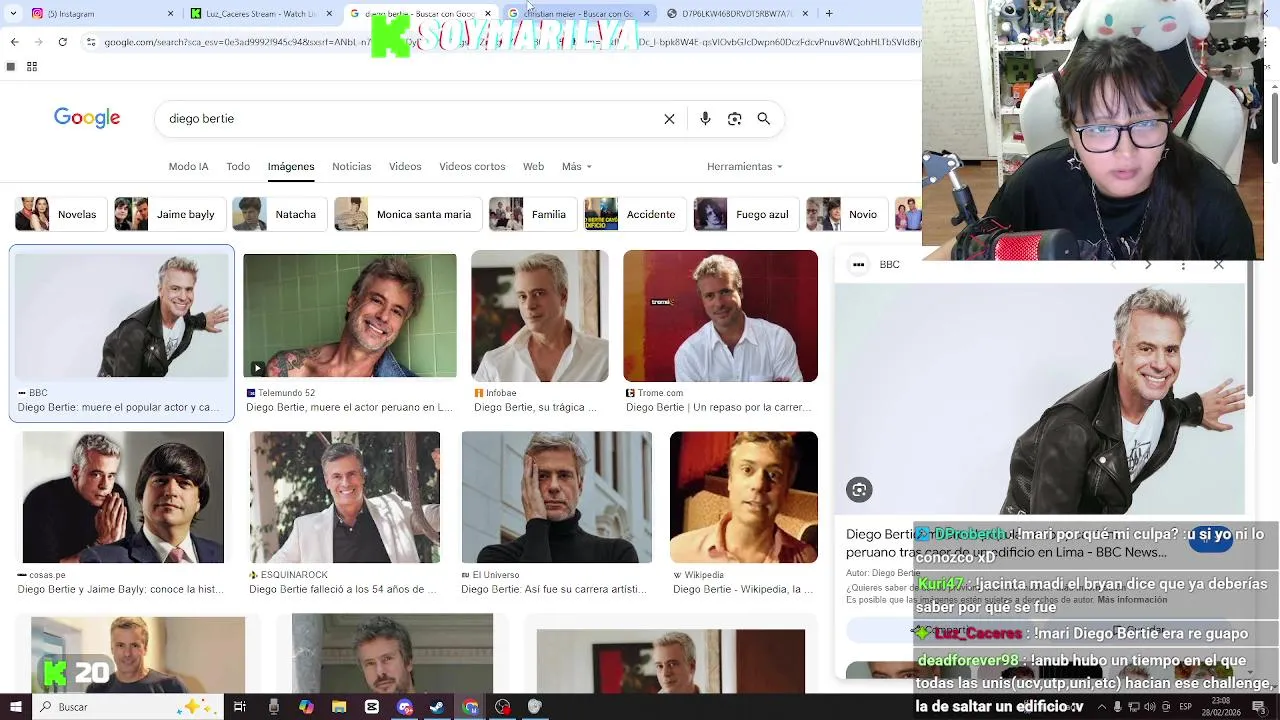
Task: Close the image preview panel
Action: tap(1218, 265)
